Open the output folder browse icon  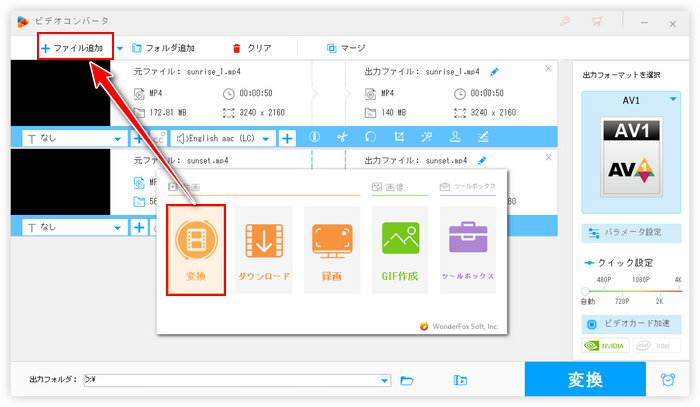pyautogui.click(x=407, y=380)
